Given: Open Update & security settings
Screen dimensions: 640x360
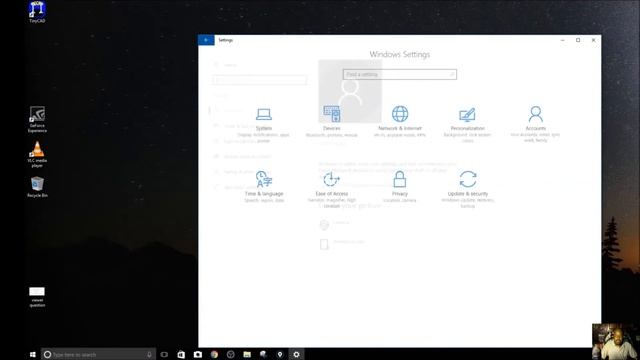Looking at the screenshot, I should point(468,189).
